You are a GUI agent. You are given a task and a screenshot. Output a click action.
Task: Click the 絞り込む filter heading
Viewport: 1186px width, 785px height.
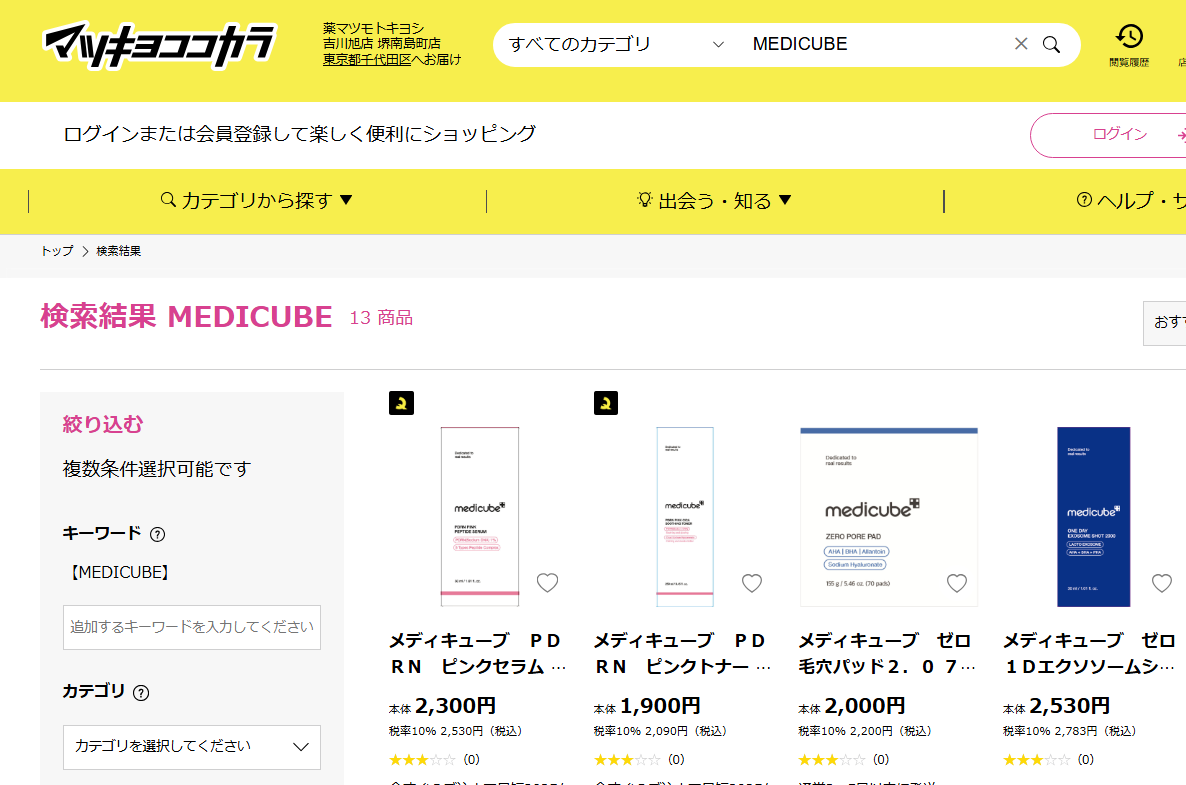point(103,424)
